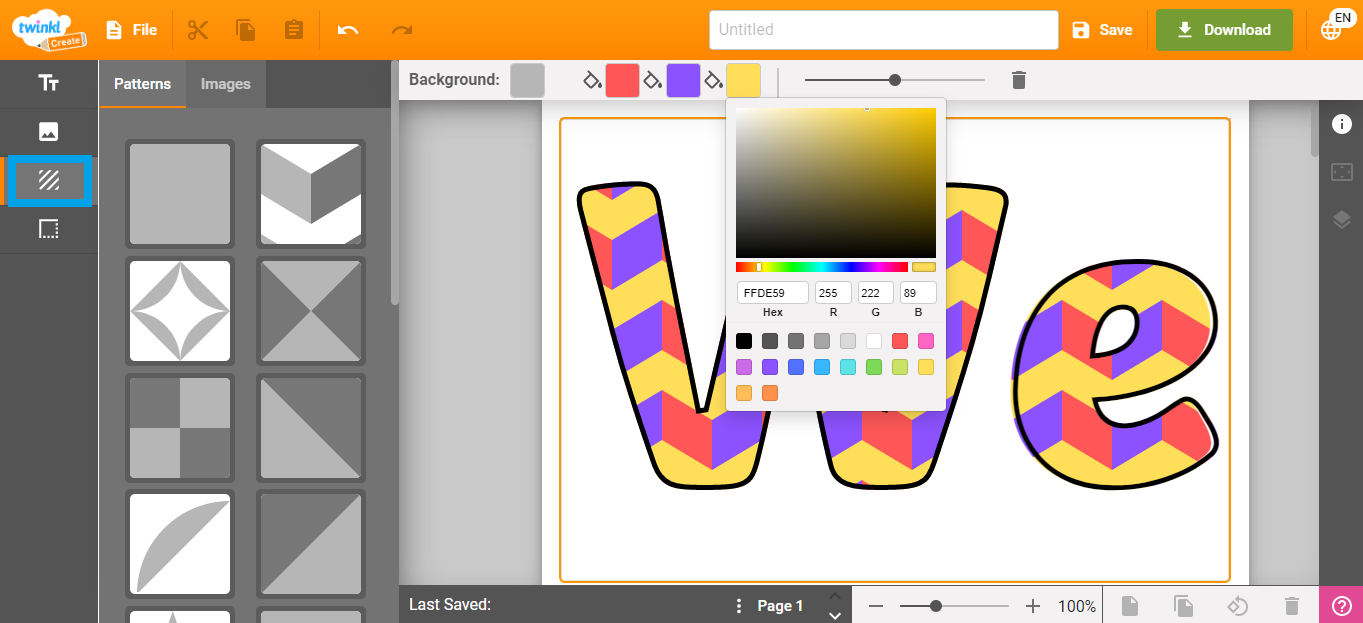Open the Page 1 three-dot menu
Screen dimensions: 1363x623
tap(739, 606)
